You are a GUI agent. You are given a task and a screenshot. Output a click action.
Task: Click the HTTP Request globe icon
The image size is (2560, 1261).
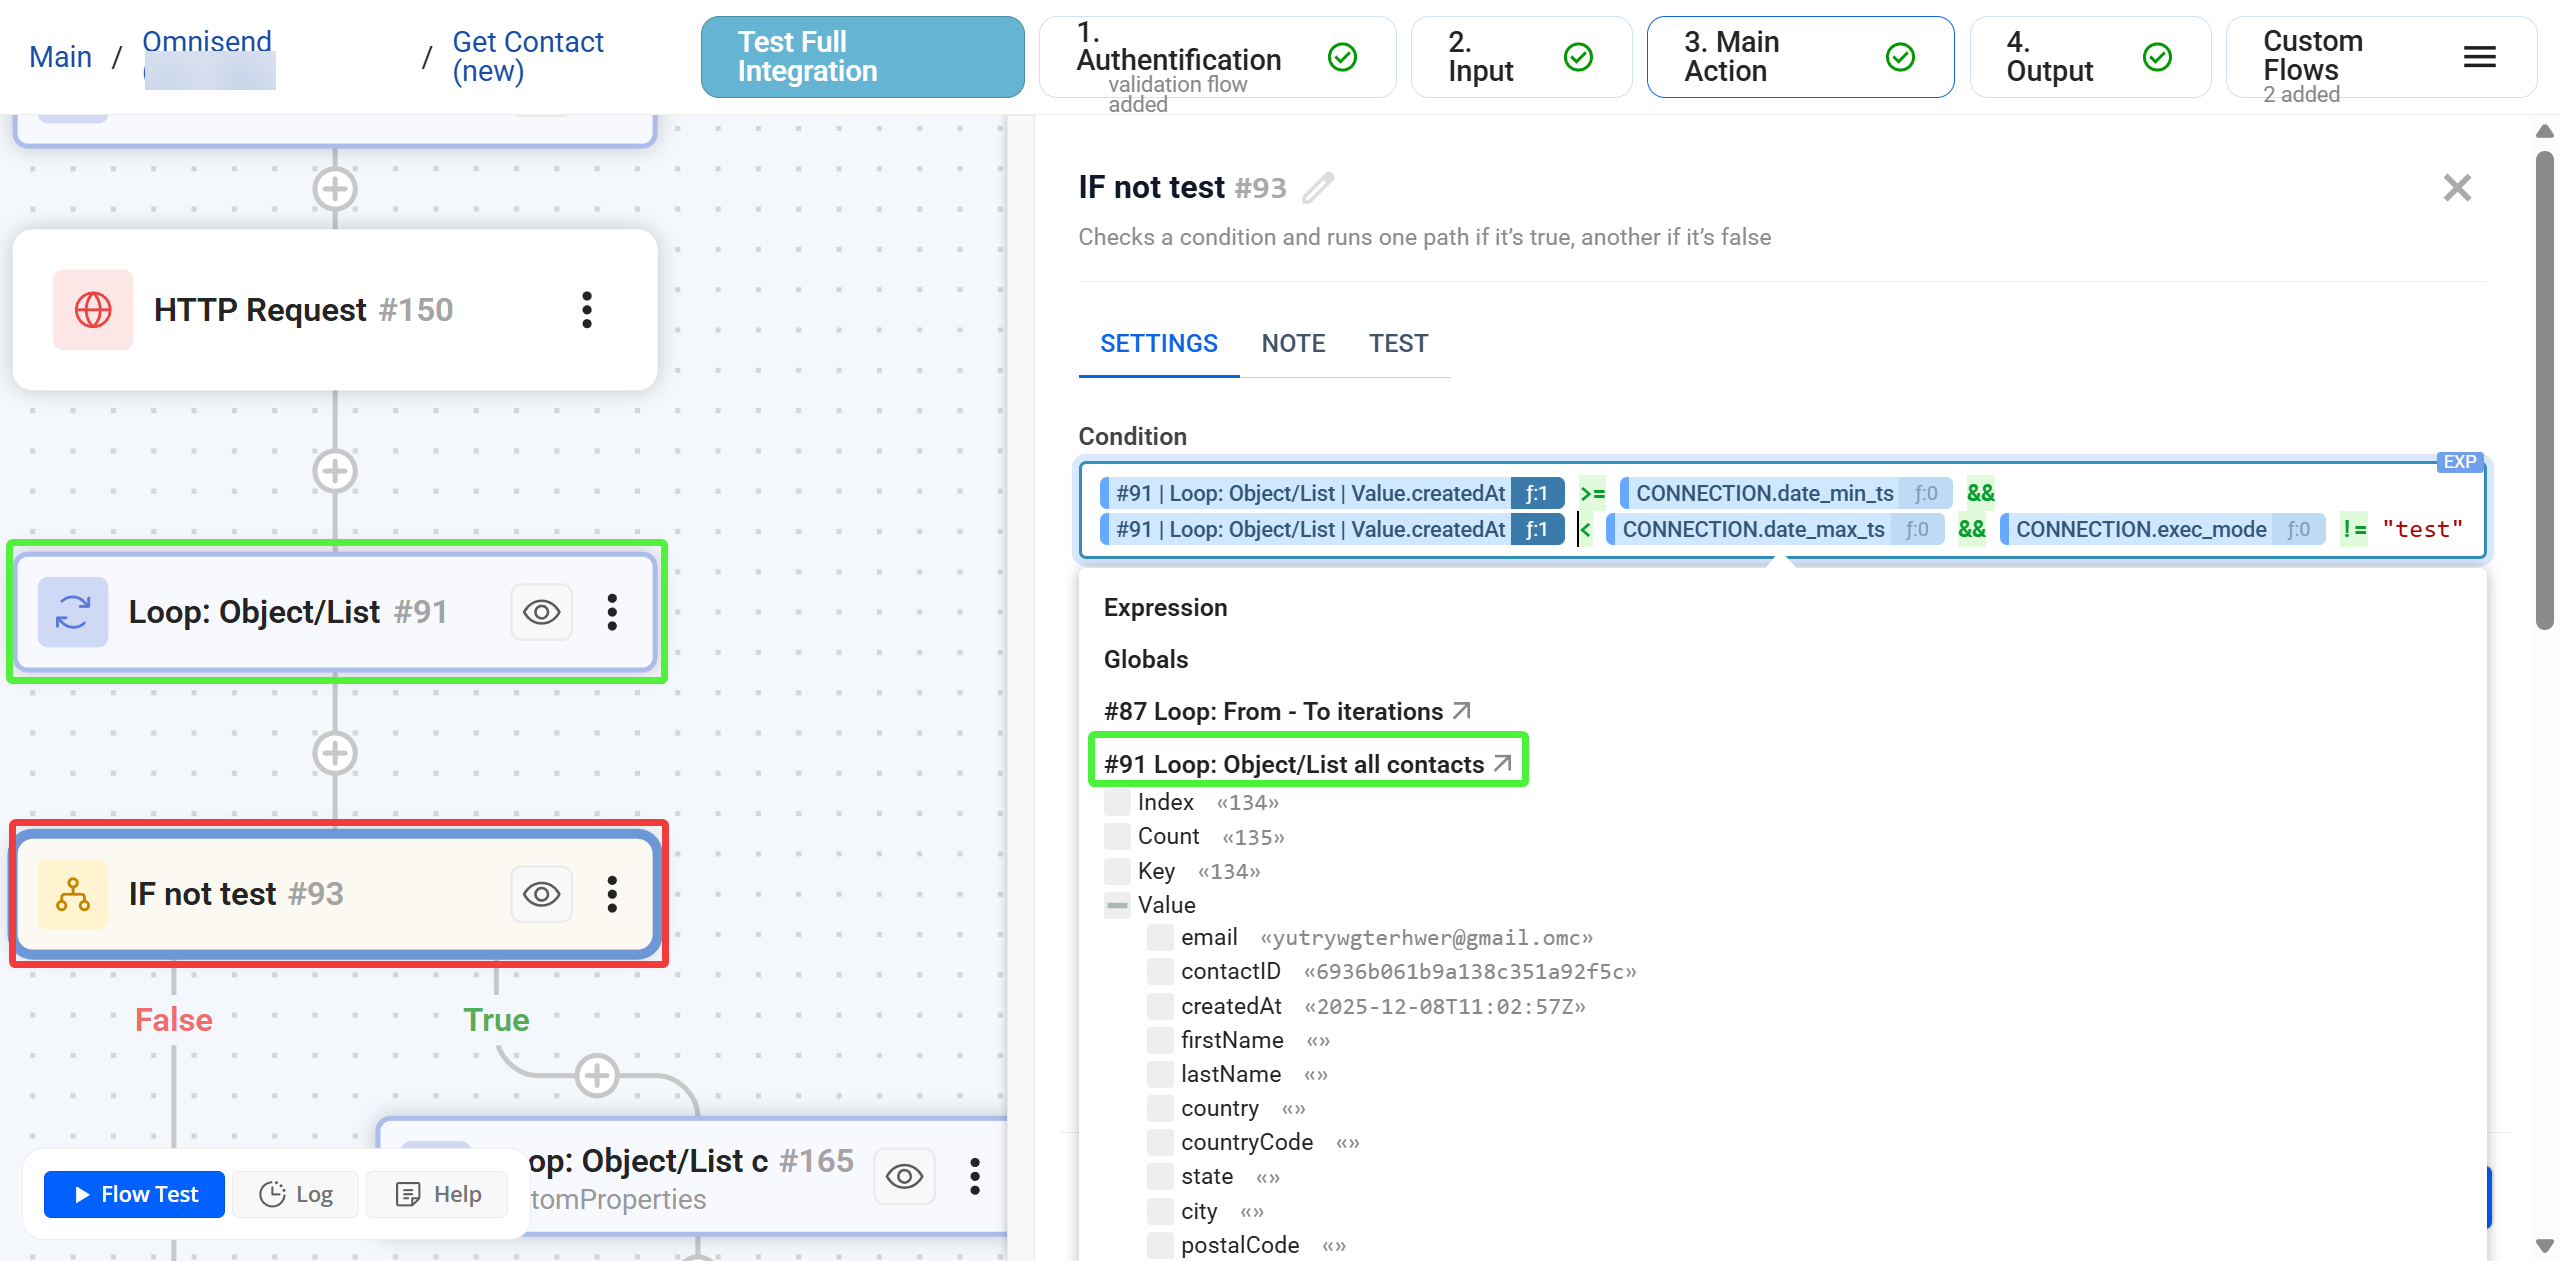93,310
